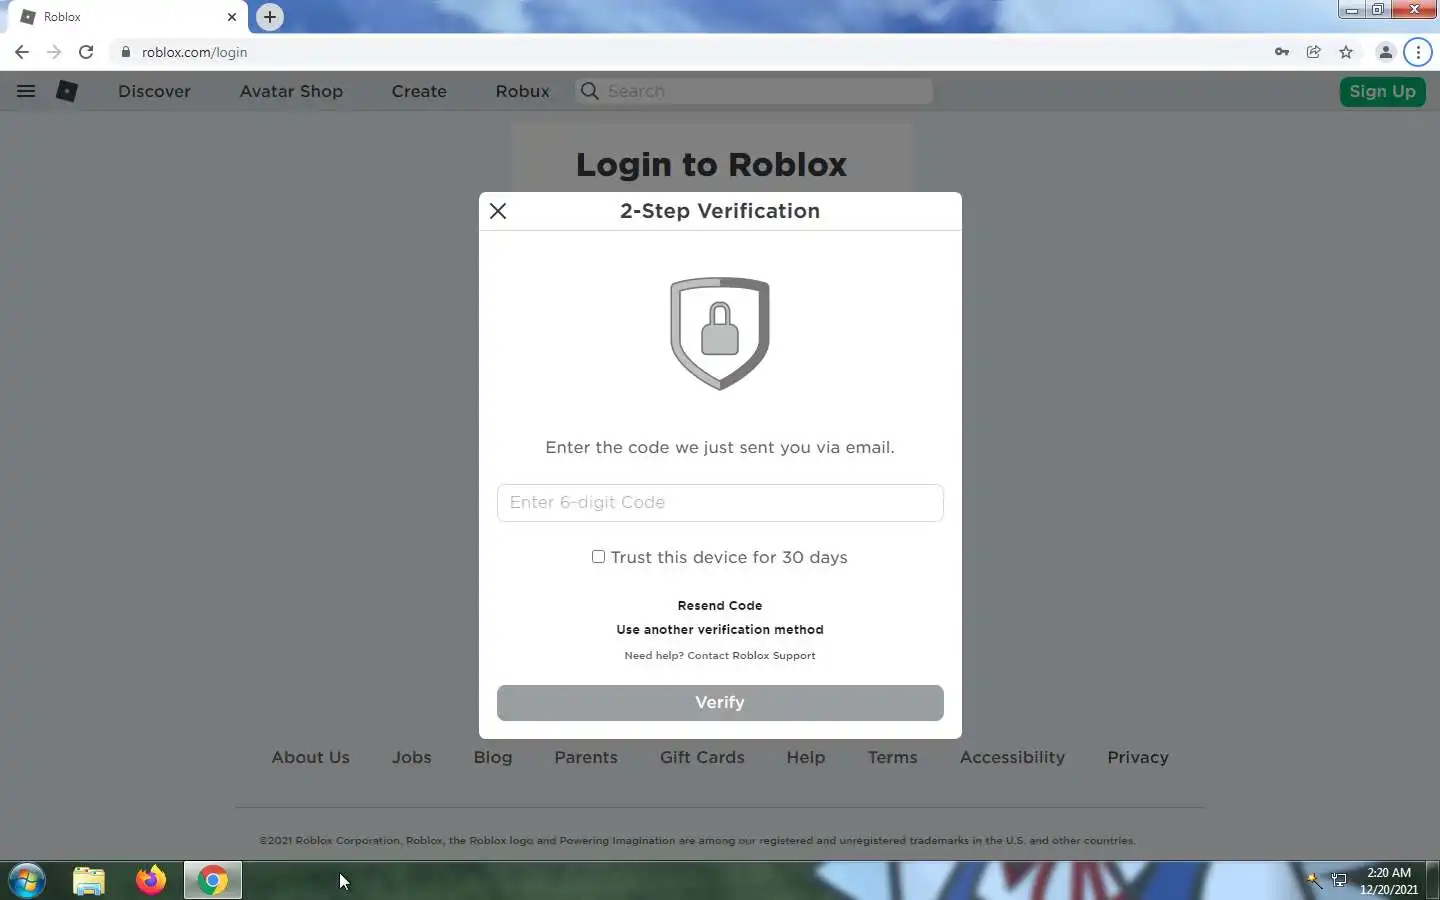The image size is (1440, 900).
Task: Open the hamburger navigation menu
Action: pos(26,91)
